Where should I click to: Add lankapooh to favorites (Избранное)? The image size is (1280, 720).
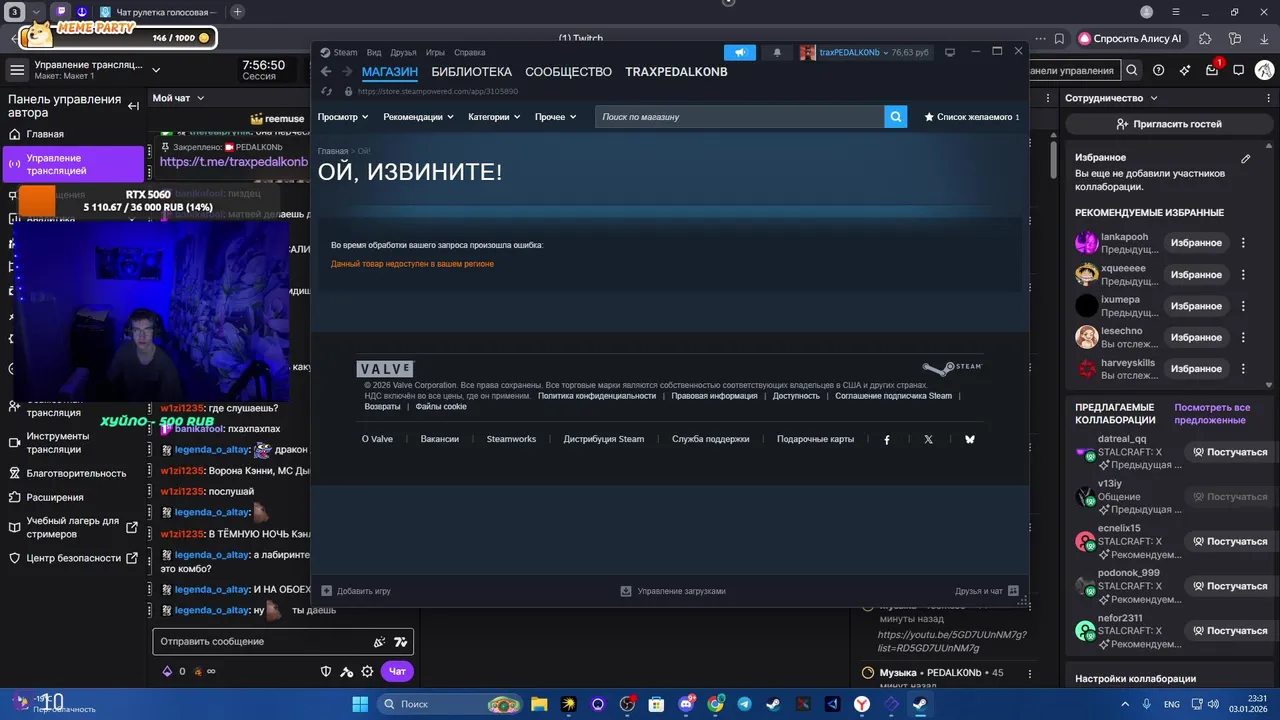coord(1196,243)
